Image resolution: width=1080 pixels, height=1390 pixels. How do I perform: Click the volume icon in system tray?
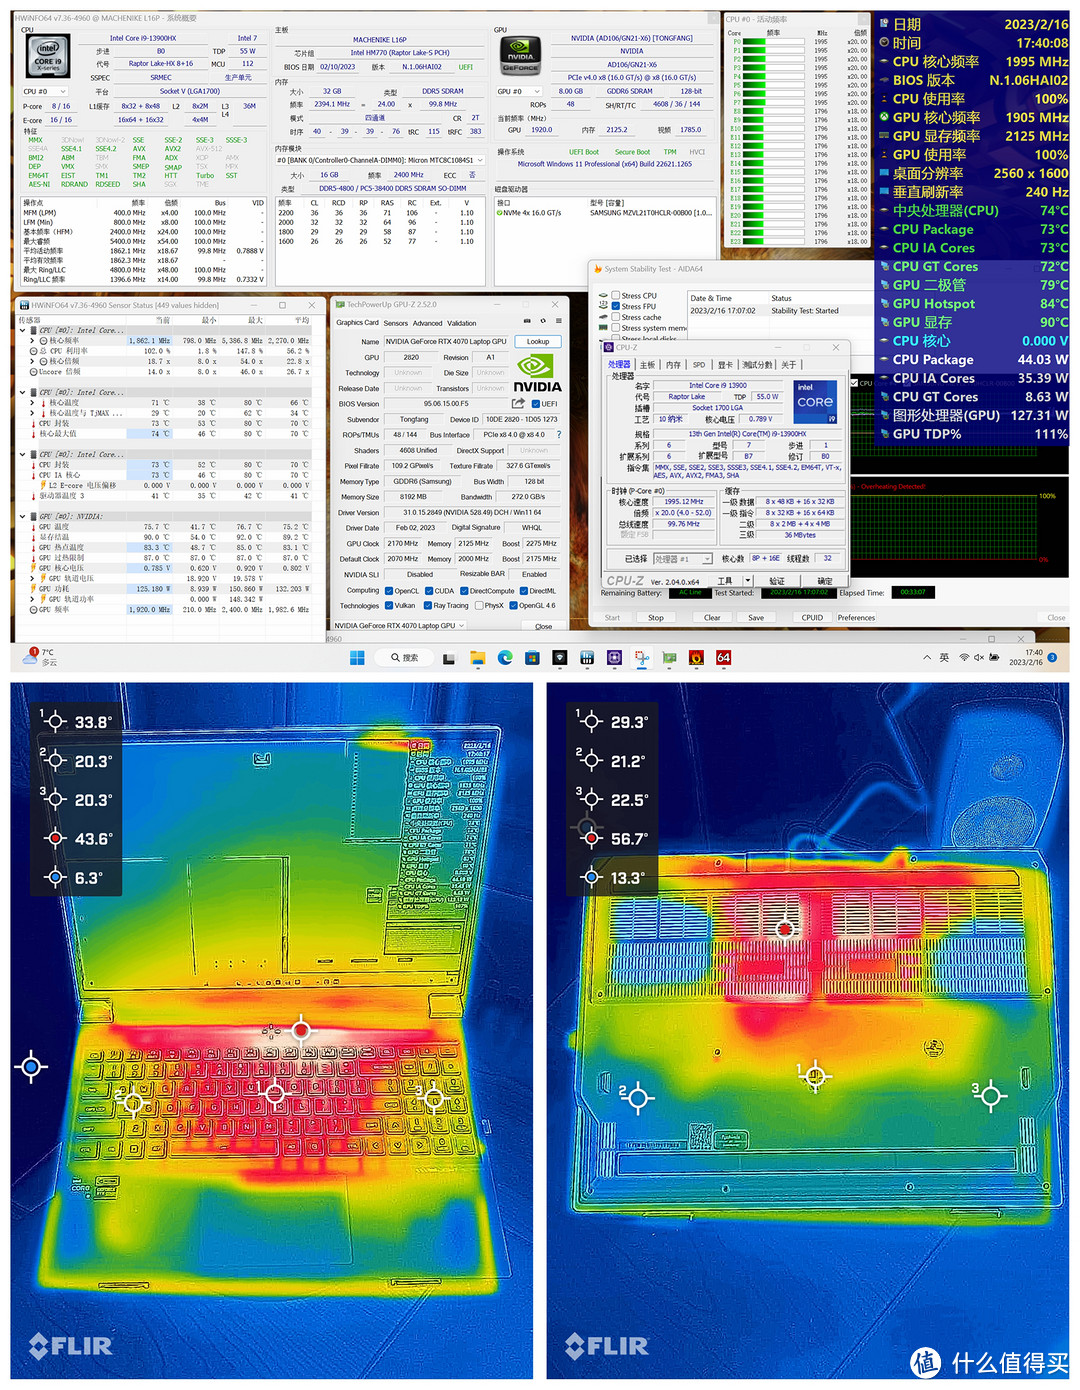[x=979, y=657]
